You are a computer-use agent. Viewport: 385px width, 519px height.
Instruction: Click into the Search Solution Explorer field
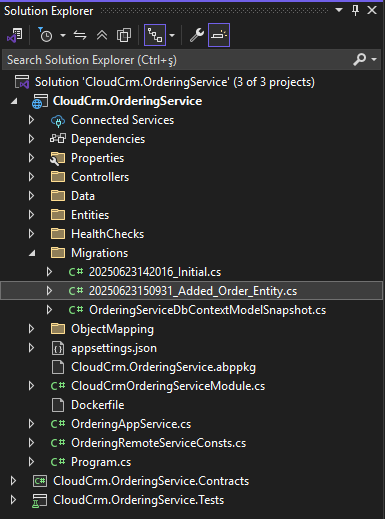tap(177, 60)
